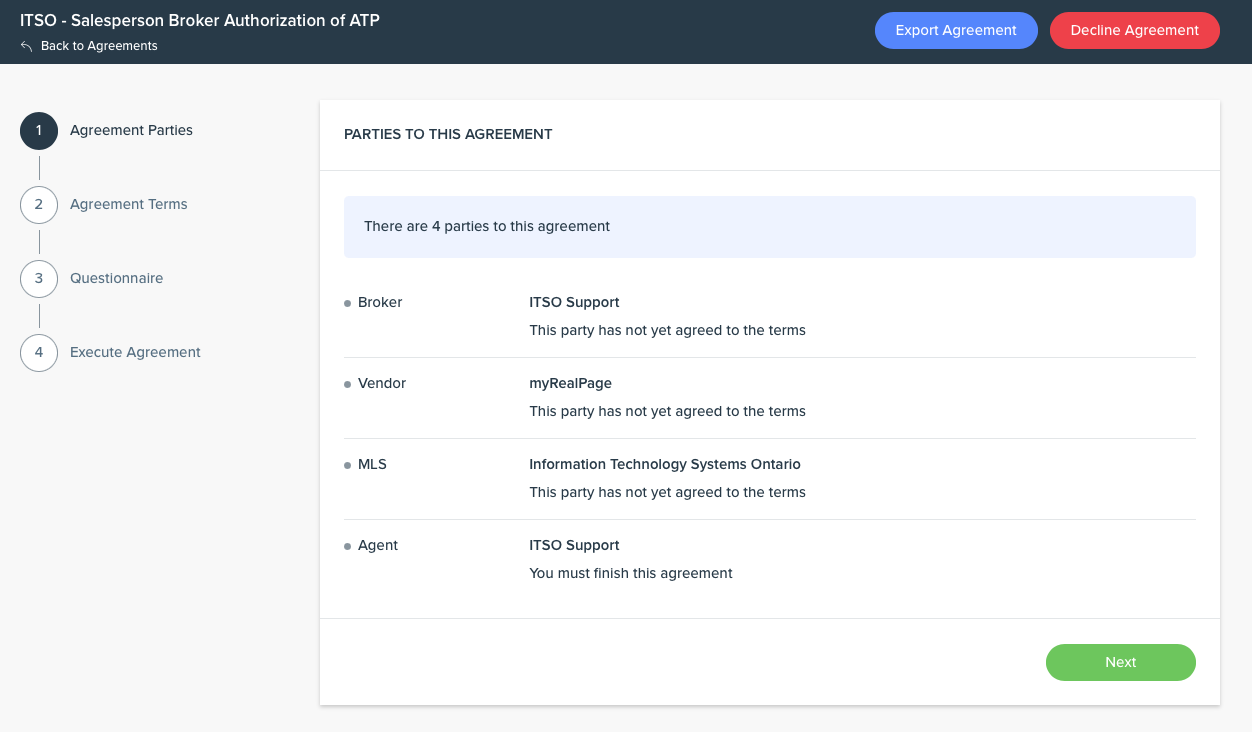Click the step 2 circle indicator

39,205
